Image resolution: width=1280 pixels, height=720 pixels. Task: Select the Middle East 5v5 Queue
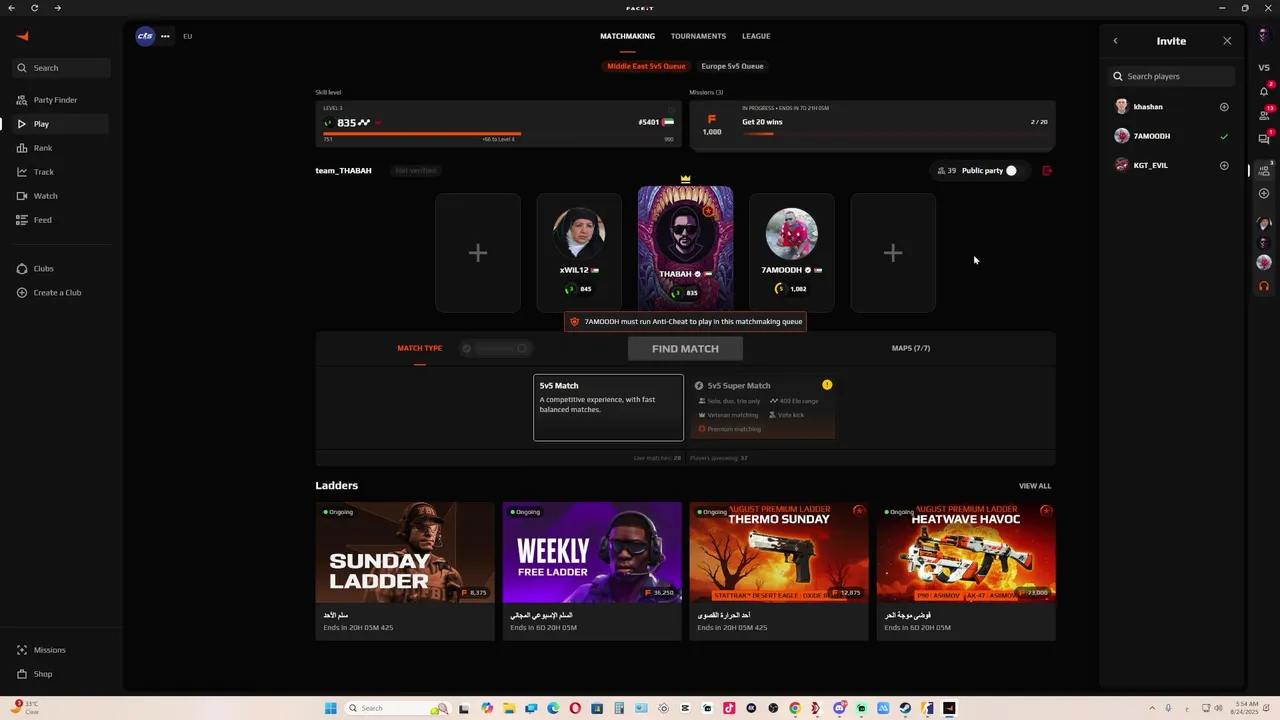[646, 66]
